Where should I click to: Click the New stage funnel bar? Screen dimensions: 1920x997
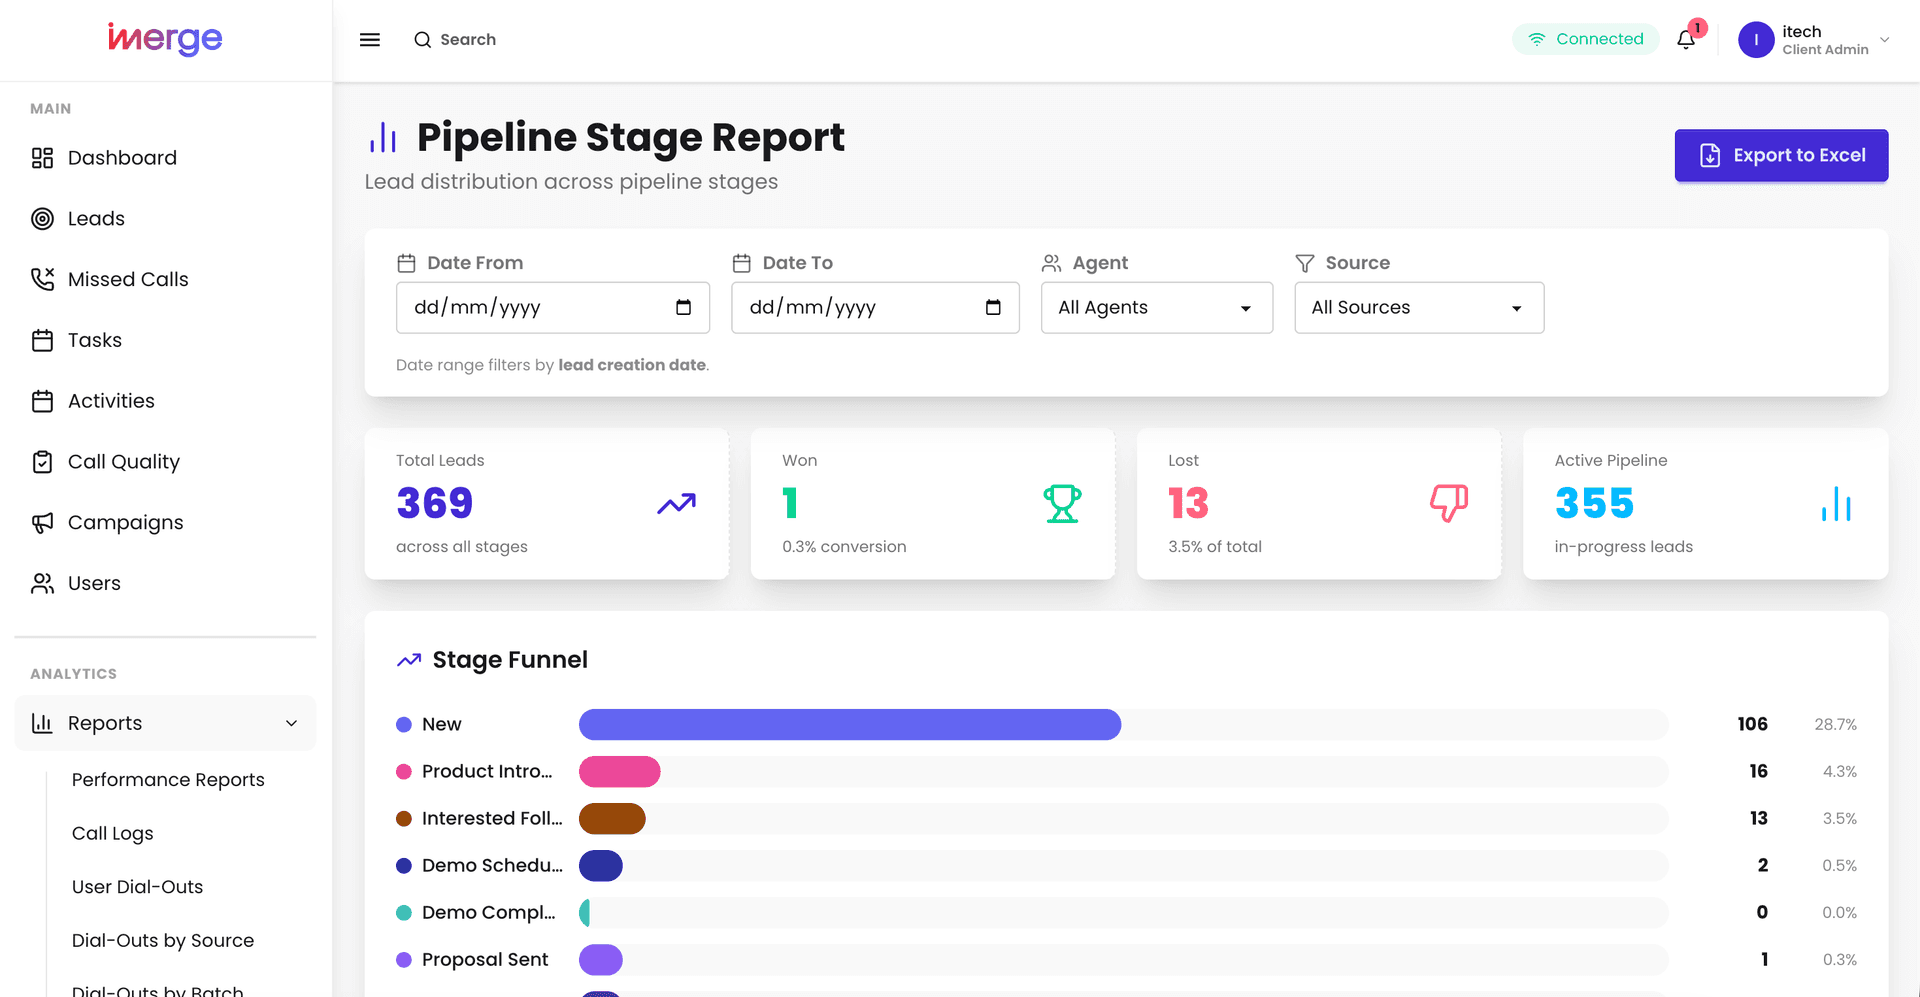[850, 724]
